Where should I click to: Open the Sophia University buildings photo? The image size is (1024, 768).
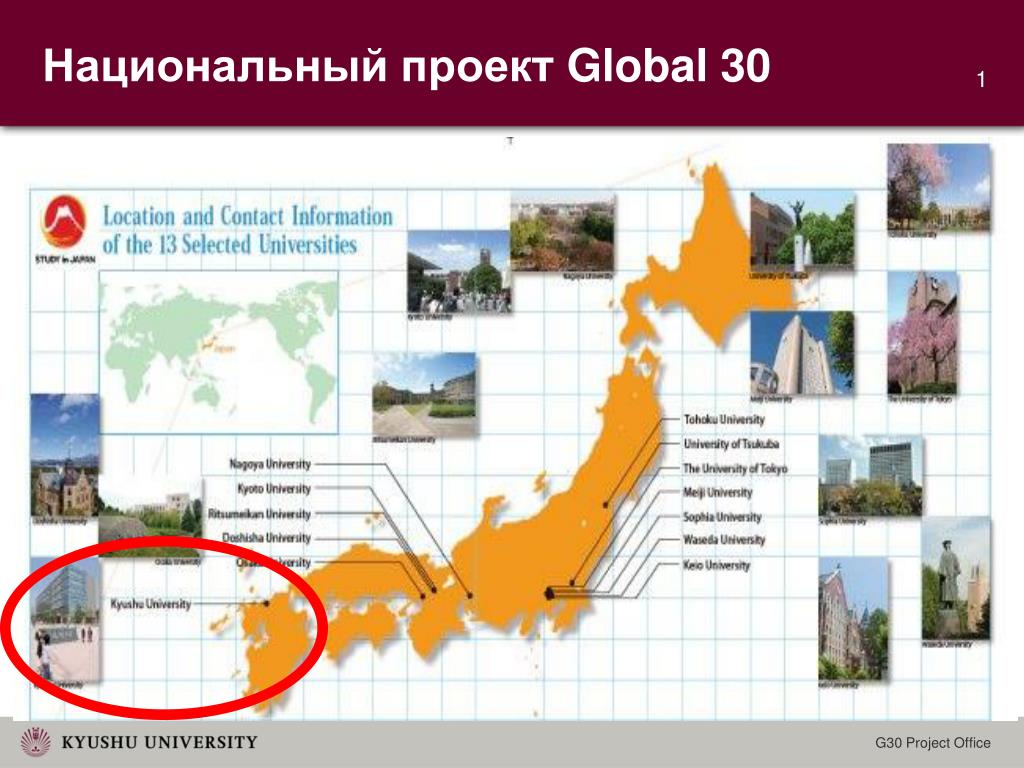(x=871, y=475)
